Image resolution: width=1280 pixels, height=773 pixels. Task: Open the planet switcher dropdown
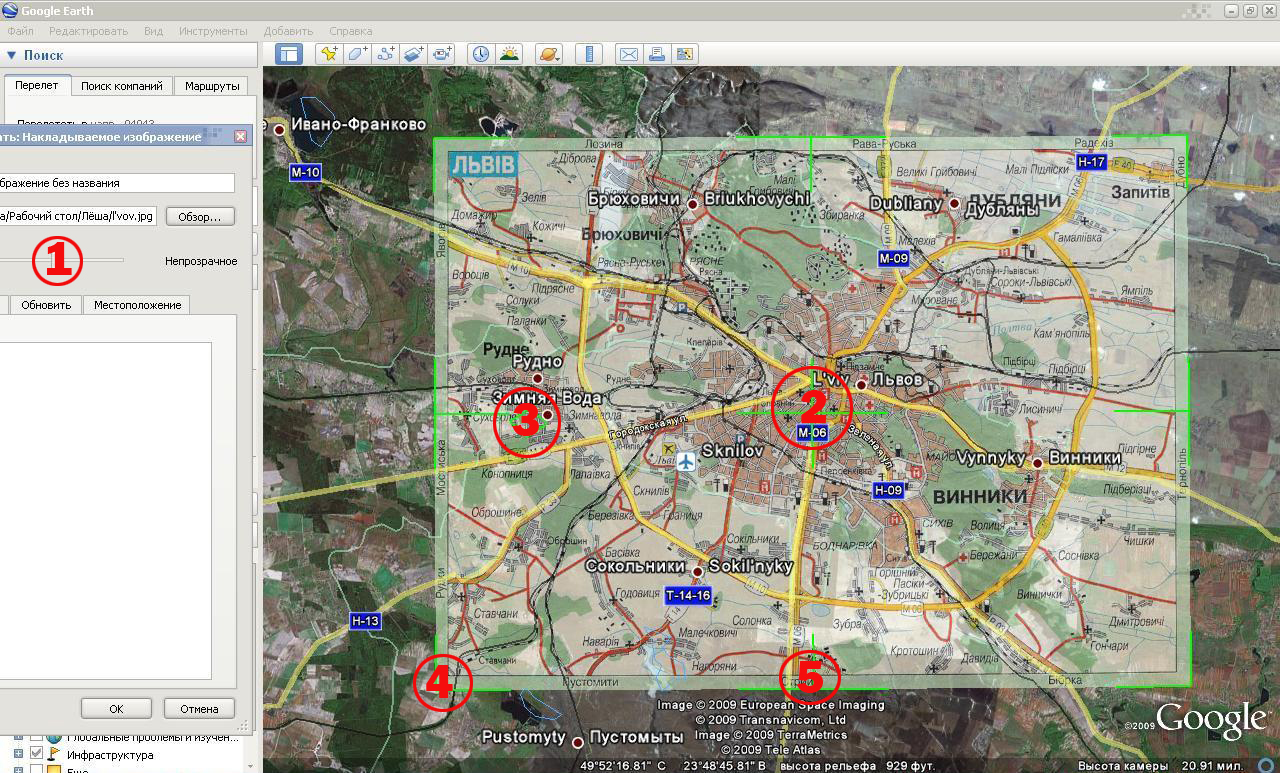coord(549,55)
